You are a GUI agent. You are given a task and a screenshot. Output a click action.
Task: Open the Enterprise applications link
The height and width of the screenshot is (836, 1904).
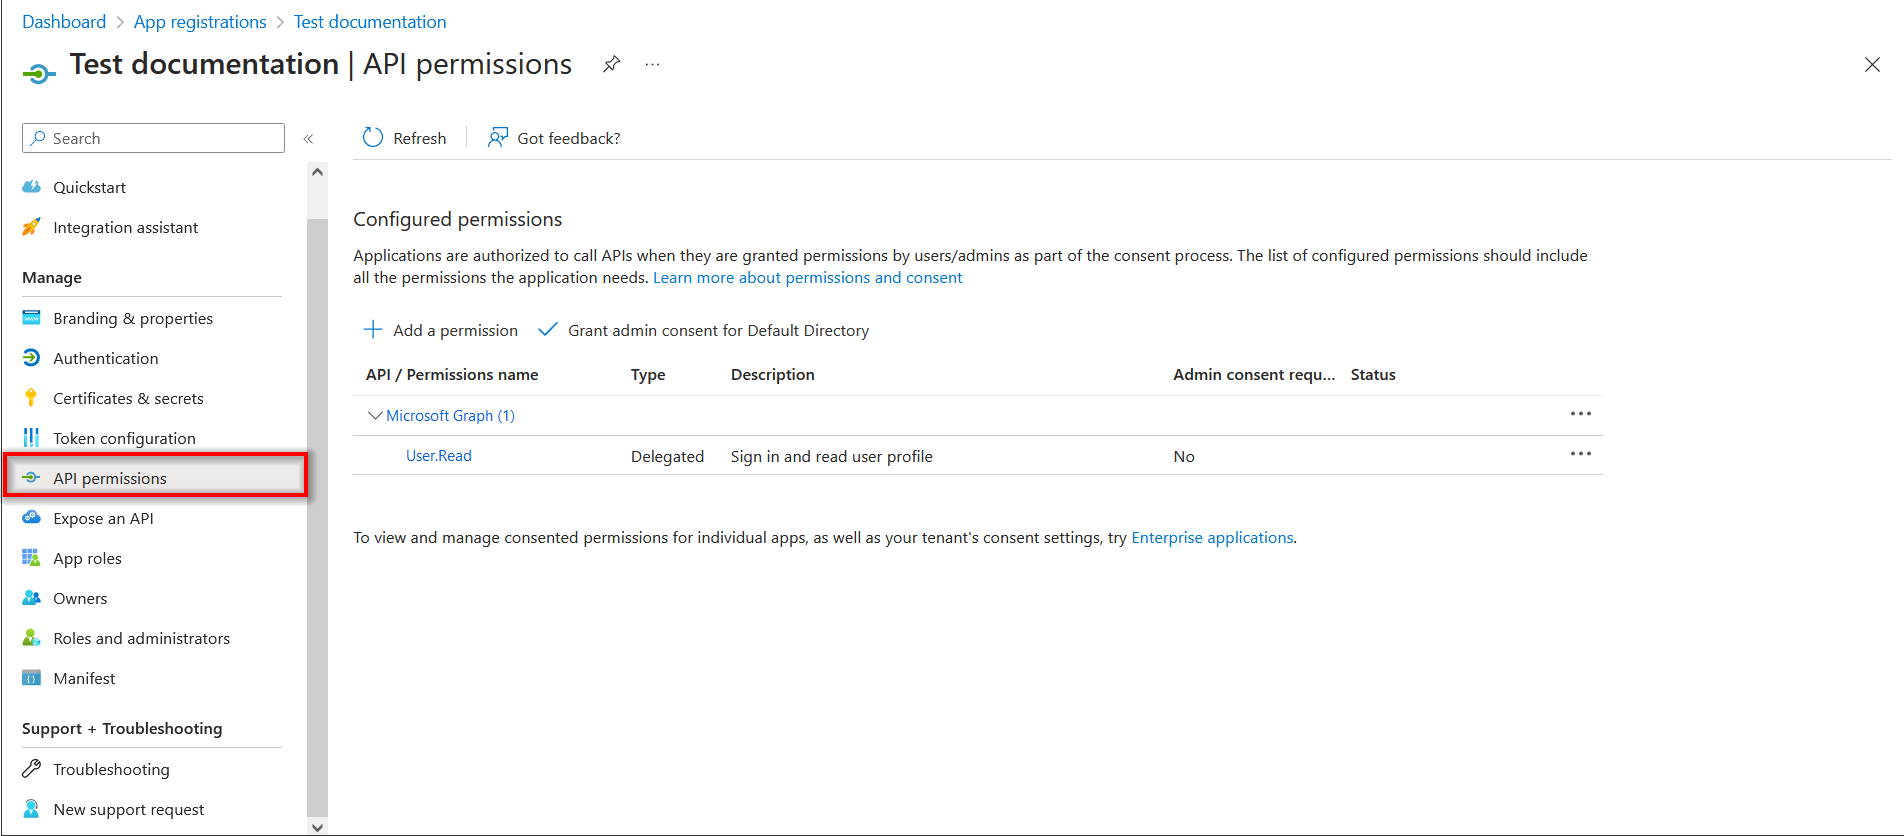1212,537
